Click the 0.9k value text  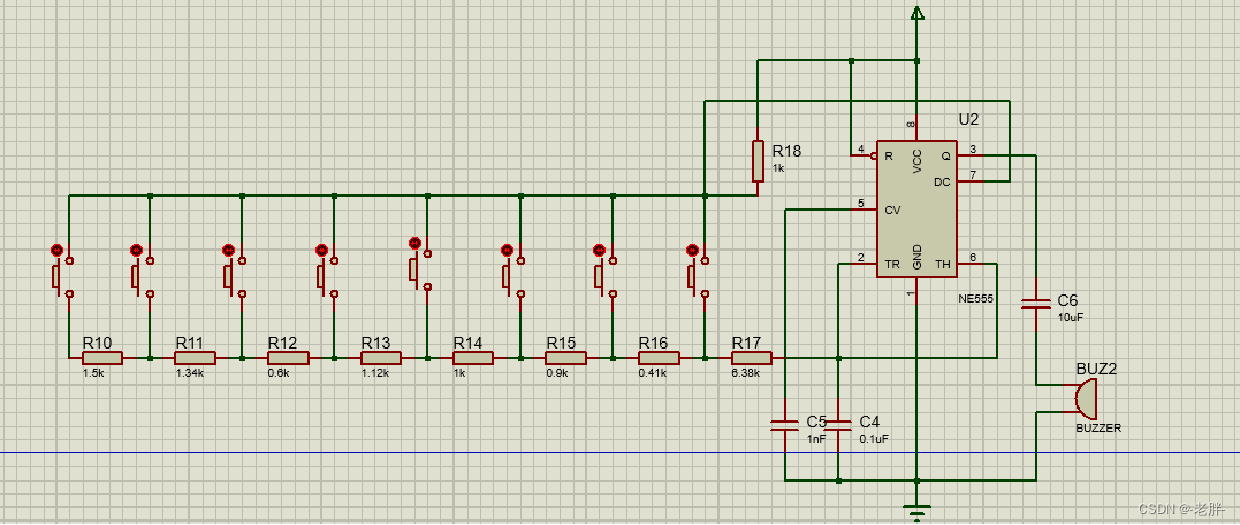pos(557,373)
